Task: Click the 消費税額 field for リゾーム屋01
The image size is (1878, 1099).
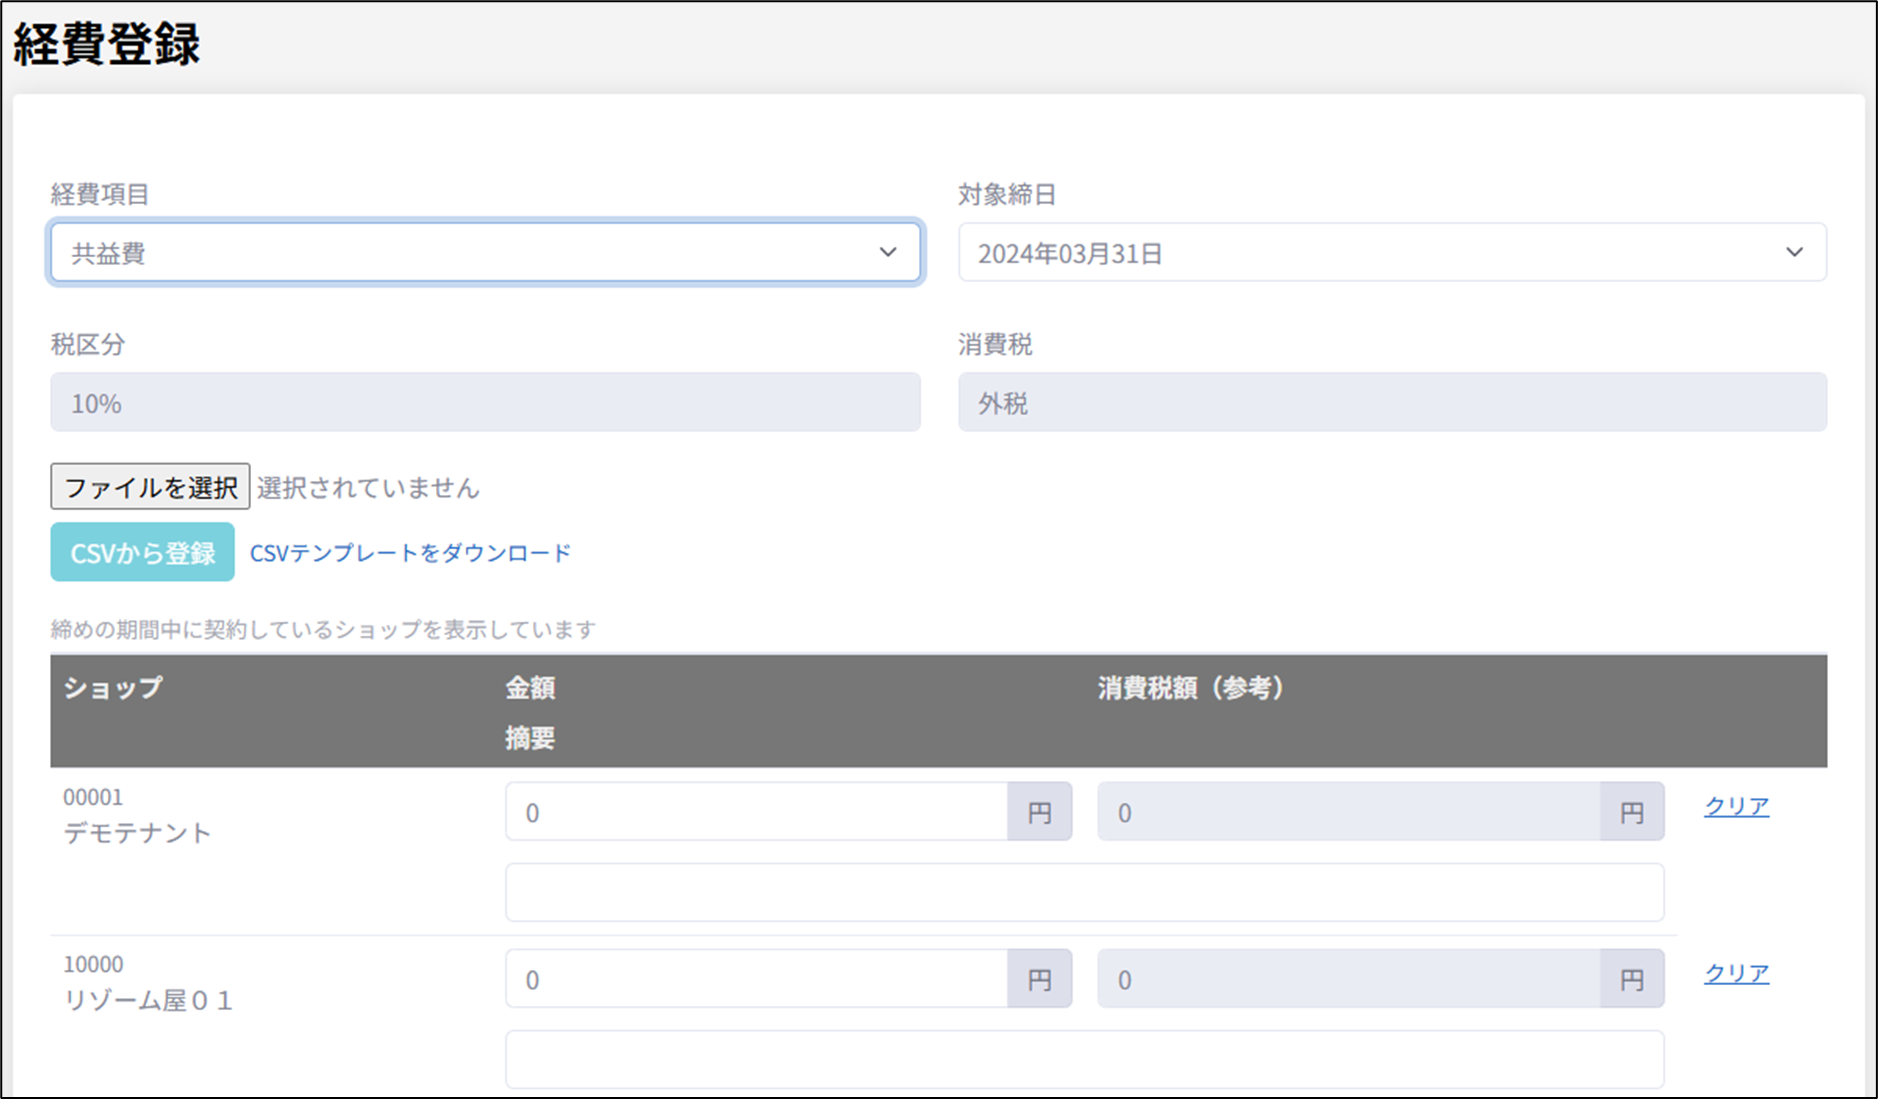Action: (x=1348, y=979)
